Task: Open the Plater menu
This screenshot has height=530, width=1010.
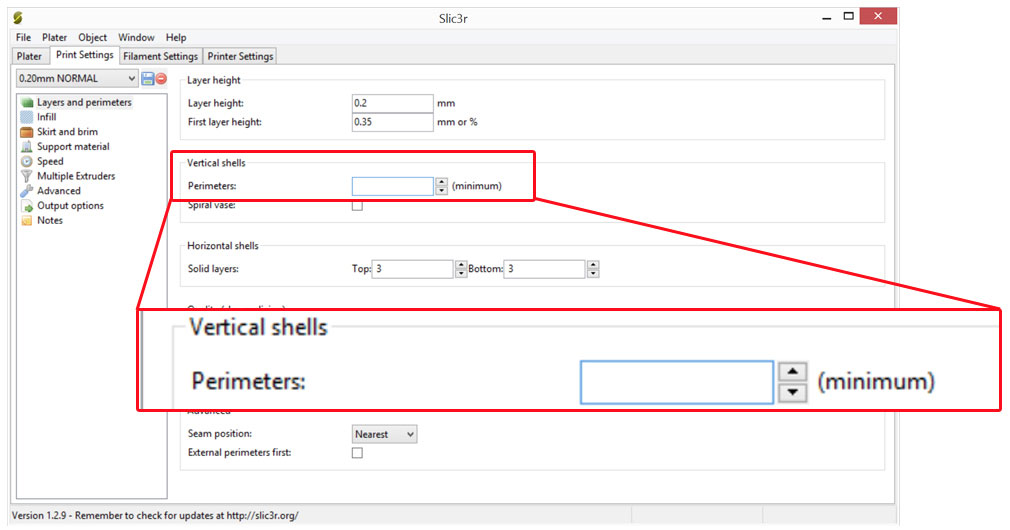Action: pos(54,37)
